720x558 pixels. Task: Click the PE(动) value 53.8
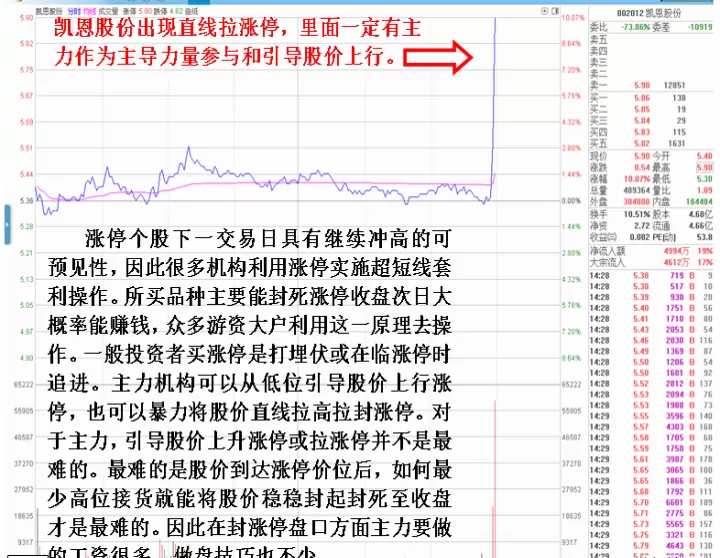(x=704, y=237)
